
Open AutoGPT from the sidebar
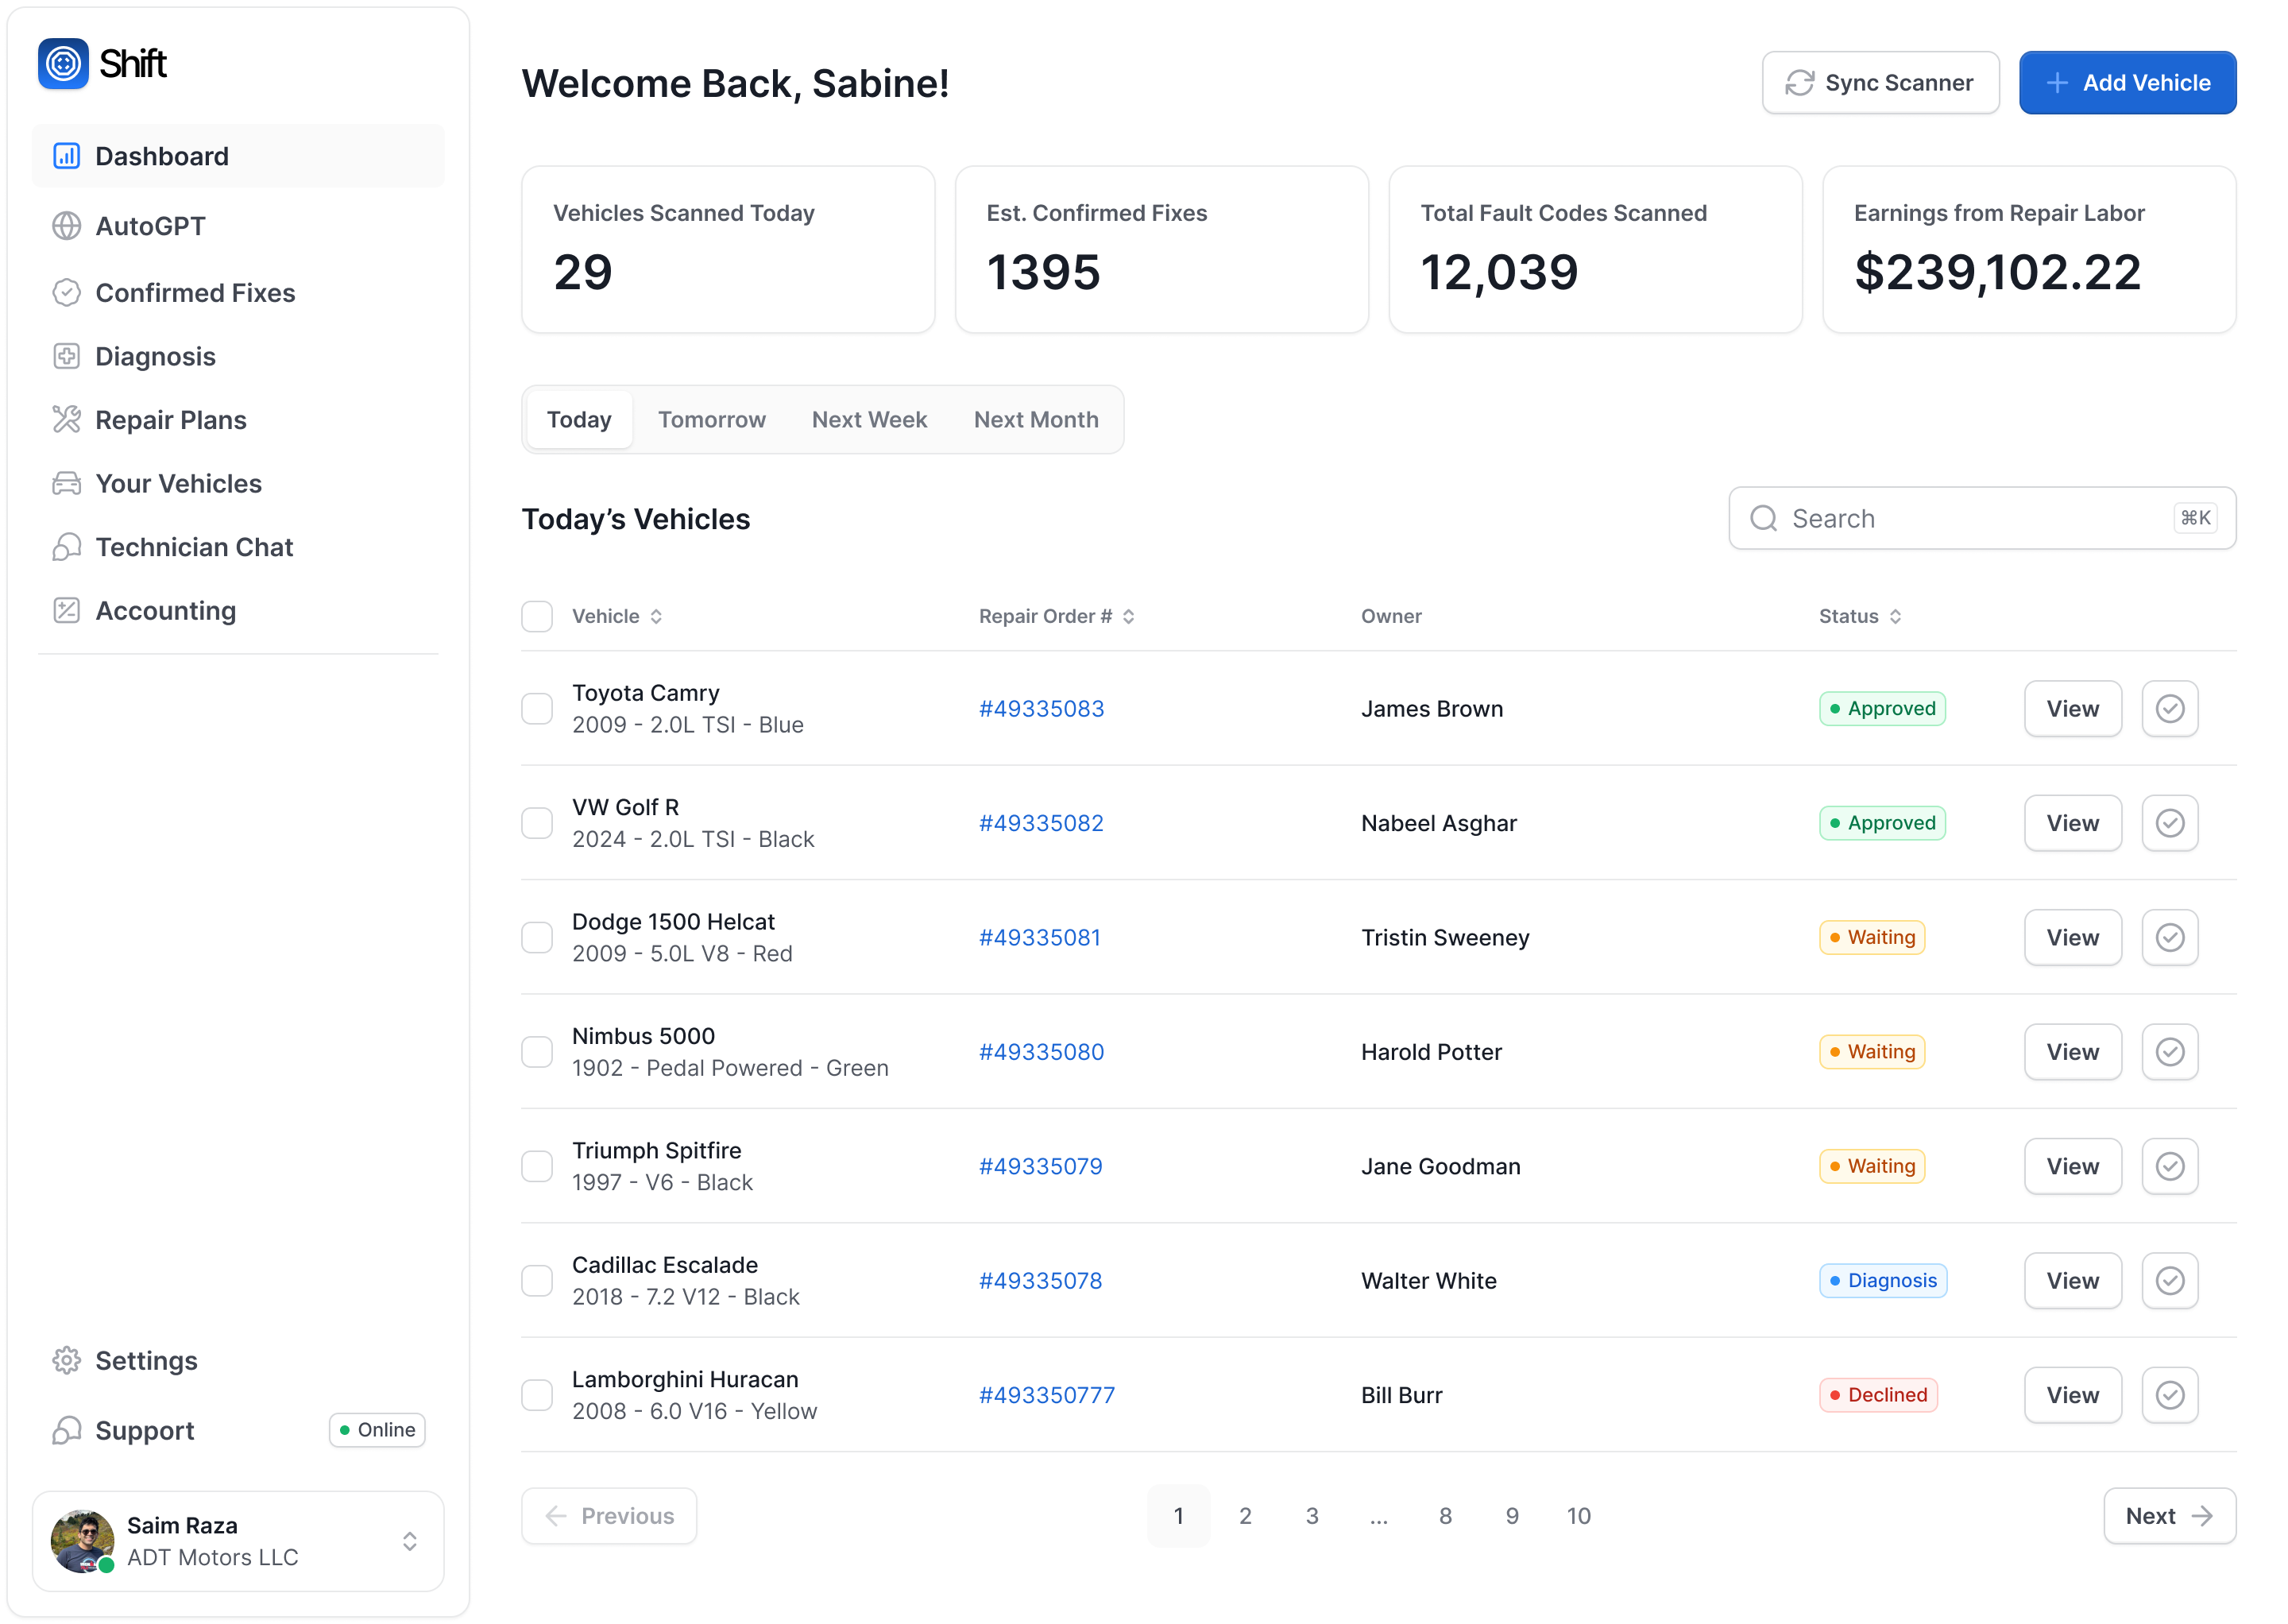point(150,226)
